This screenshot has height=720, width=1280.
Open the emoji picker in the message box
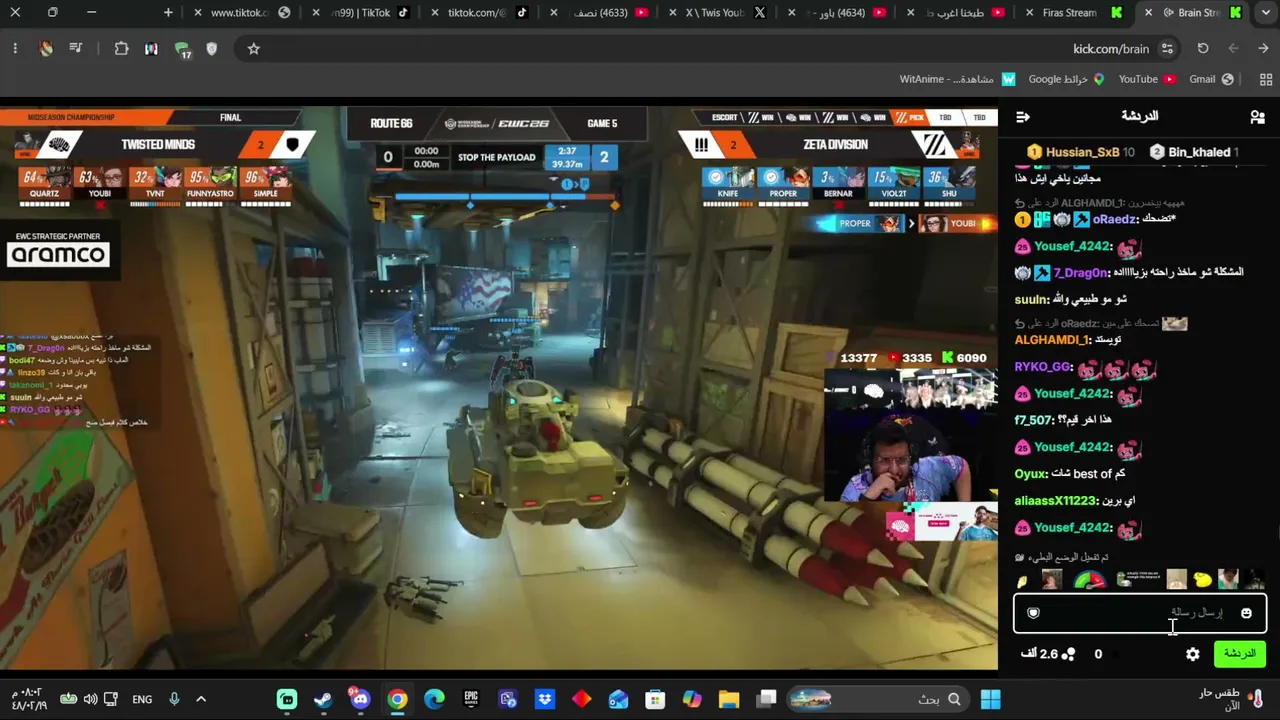1246,613
